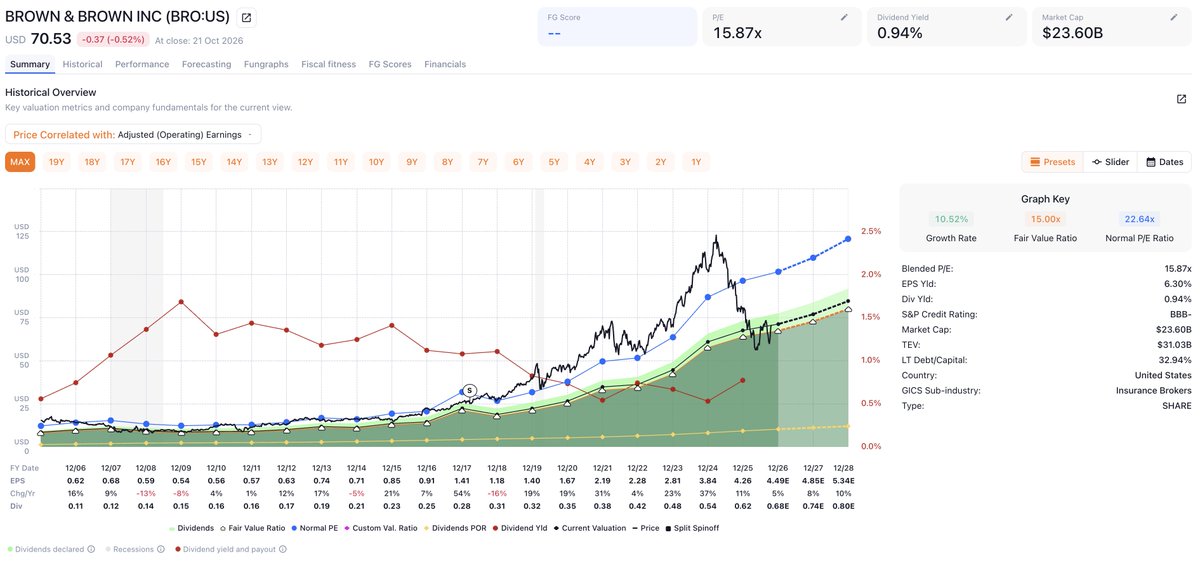Click the pencil edit icon on Market Cap card
Screen dimensions: 1200x570
click(x=1174, y=17)
